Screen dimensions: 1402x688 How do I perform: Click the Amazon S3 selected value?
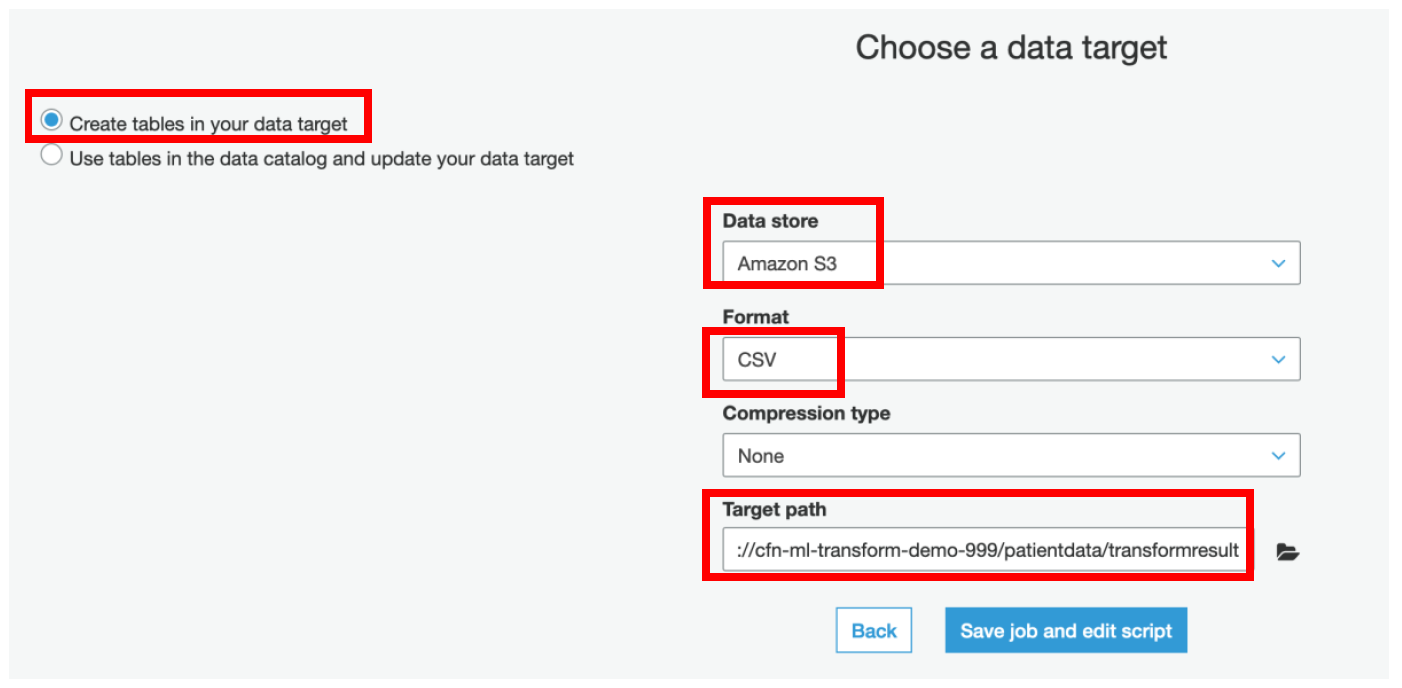[788, 264]
